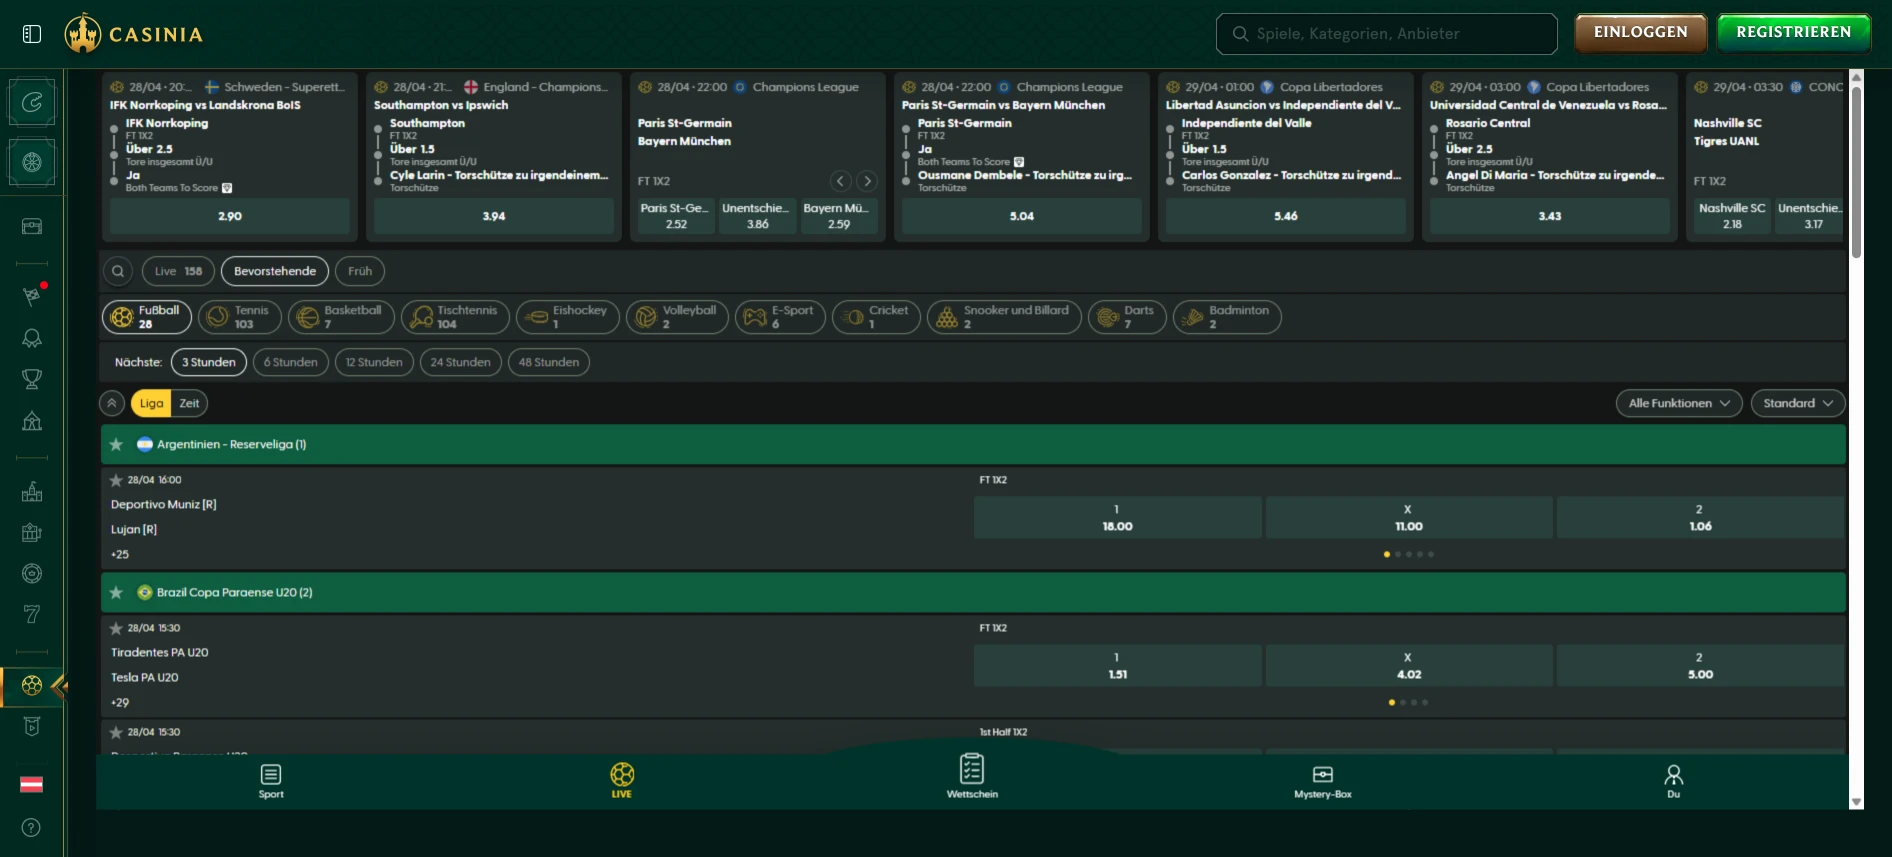The width and height of the screenshot is (1892, 857).
Task: Select 3 Stunden time filter
Action: pyautogui.click(x=209, y=362)
